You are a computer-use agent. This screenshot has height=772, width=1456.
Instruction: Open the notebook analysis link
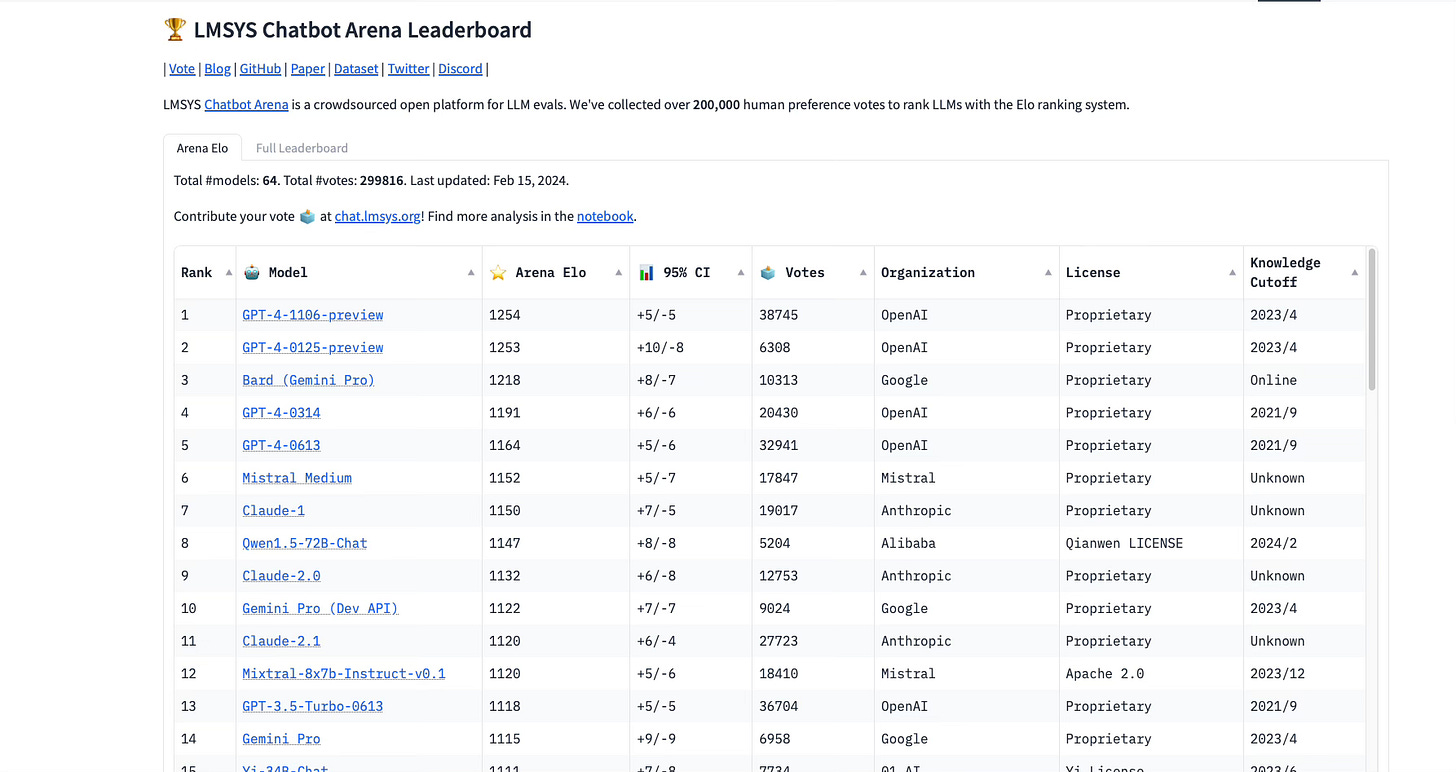coord(605,216)
